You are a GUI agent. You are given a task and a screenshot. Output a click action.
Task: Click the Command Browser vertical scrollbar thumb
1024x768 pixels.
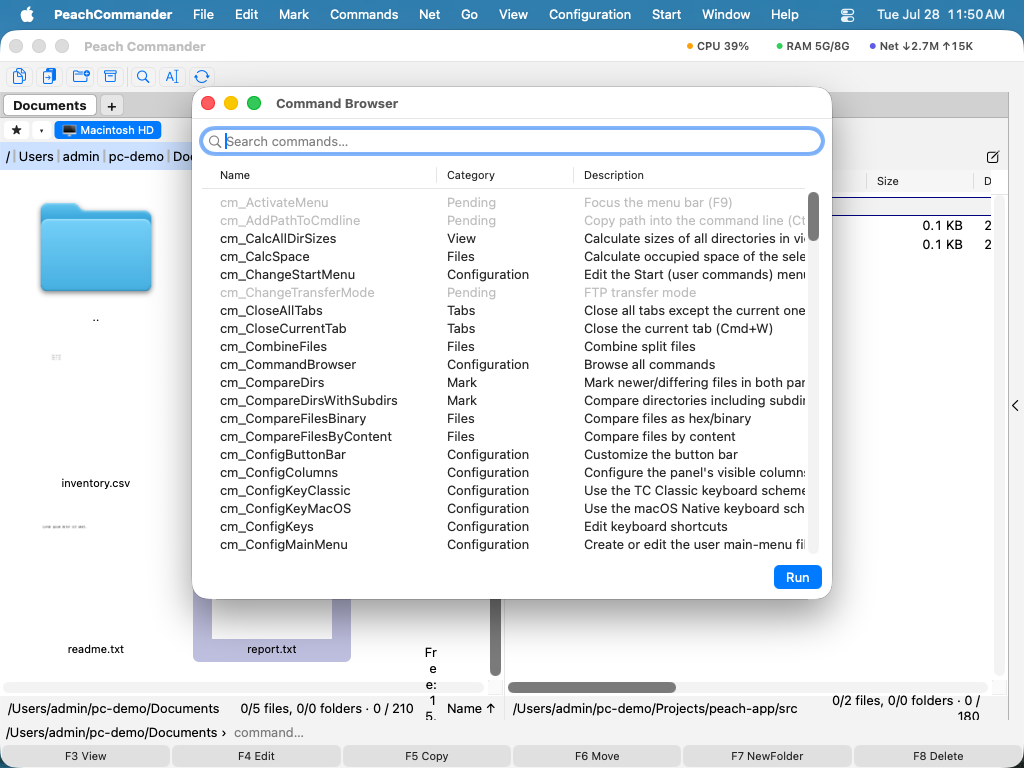click(x=813, y=216)
